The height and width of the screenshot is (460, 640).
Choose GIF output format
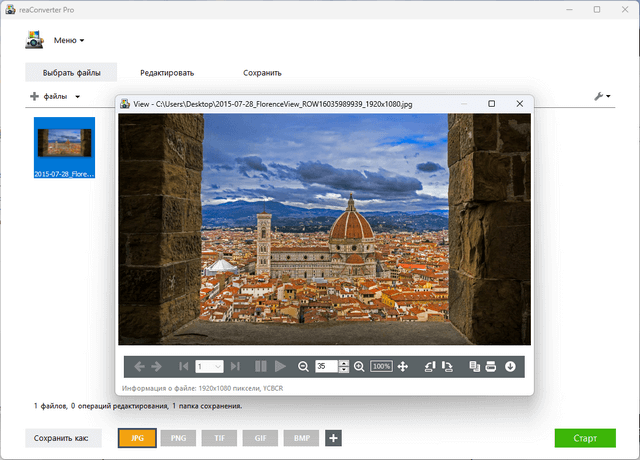click(260, 438)
